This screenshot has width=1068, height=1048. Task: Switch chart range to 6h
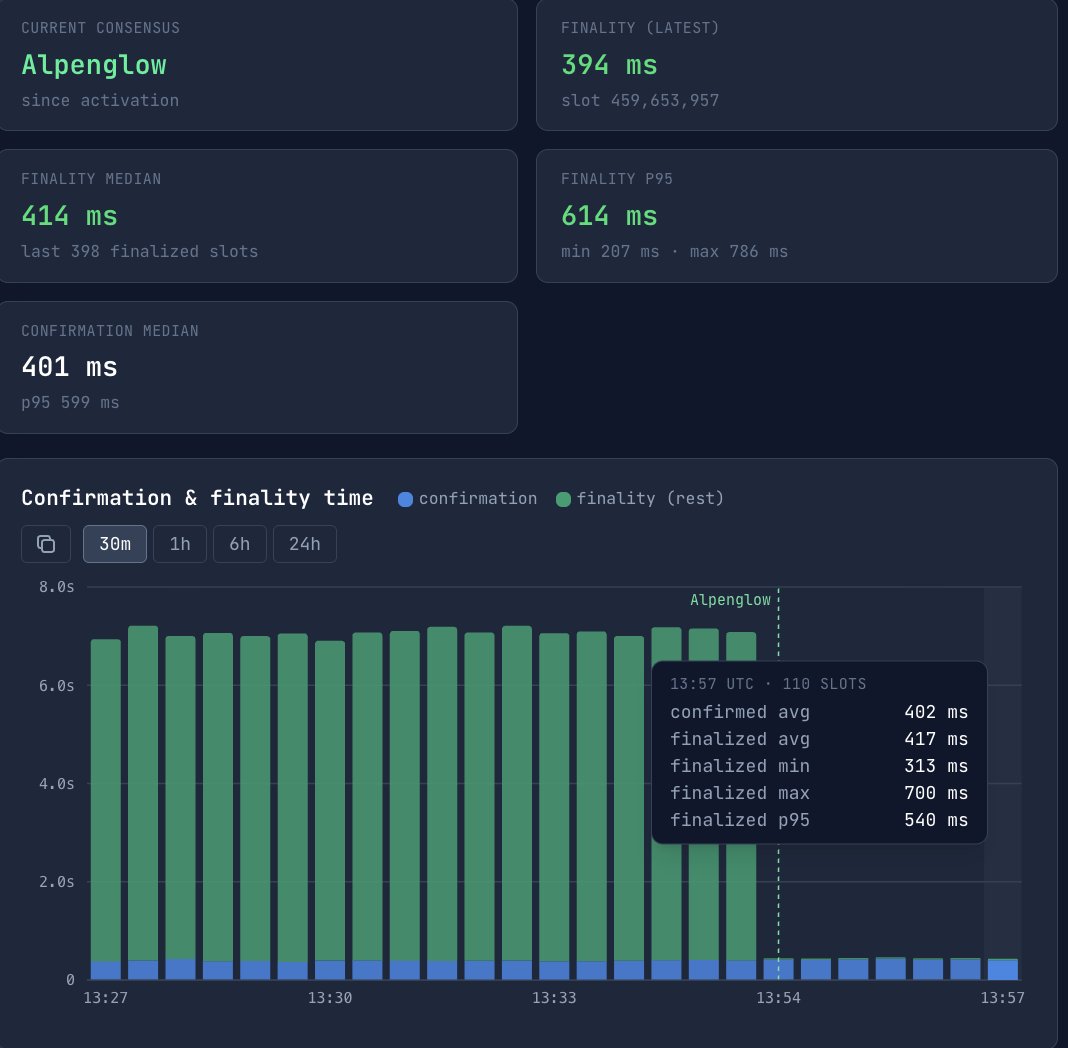click(240, 544)
